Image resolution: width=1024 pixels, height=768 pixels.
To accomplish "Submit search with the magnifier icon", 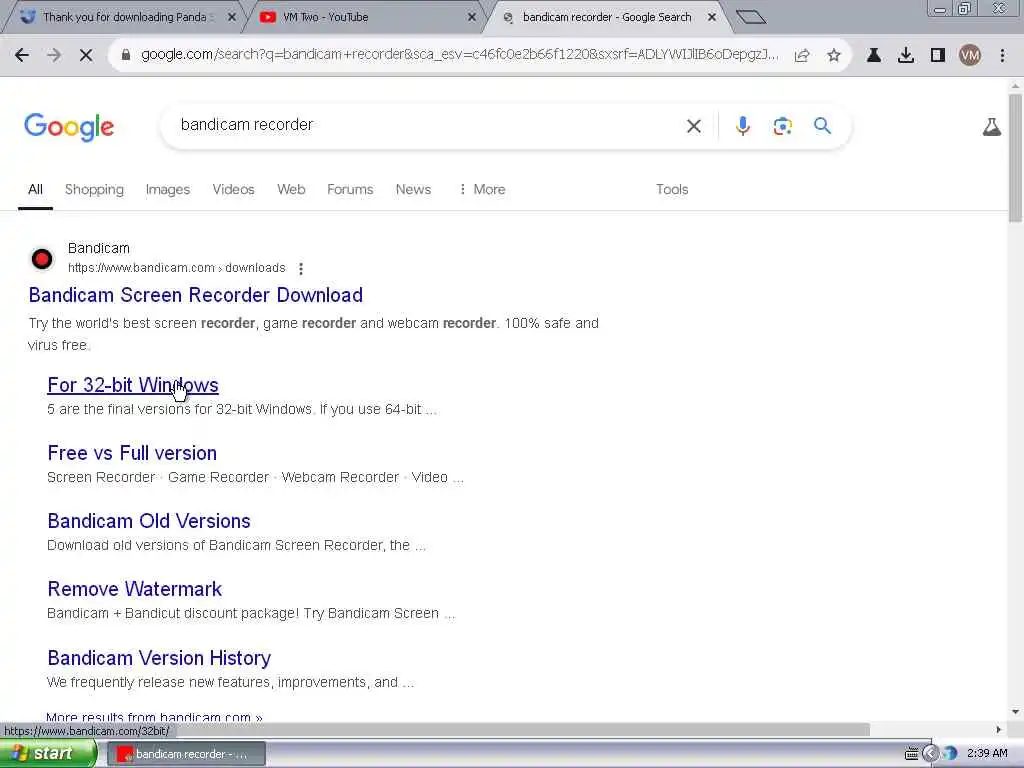I will pyautogui.click(x=822, y=125).
